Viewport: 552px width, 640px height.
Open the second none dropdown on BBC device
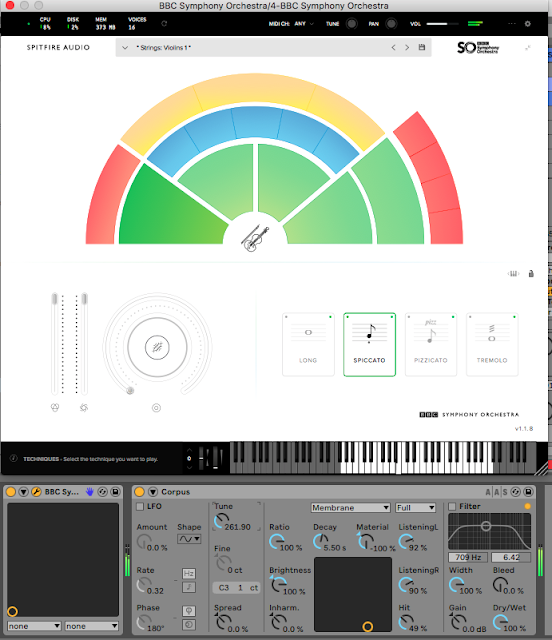point(91,626)
